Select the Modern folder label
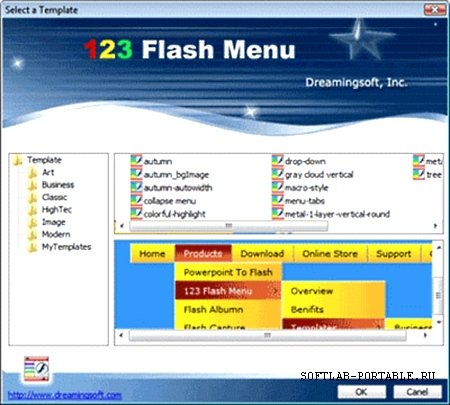 click(x=56, y=234)
